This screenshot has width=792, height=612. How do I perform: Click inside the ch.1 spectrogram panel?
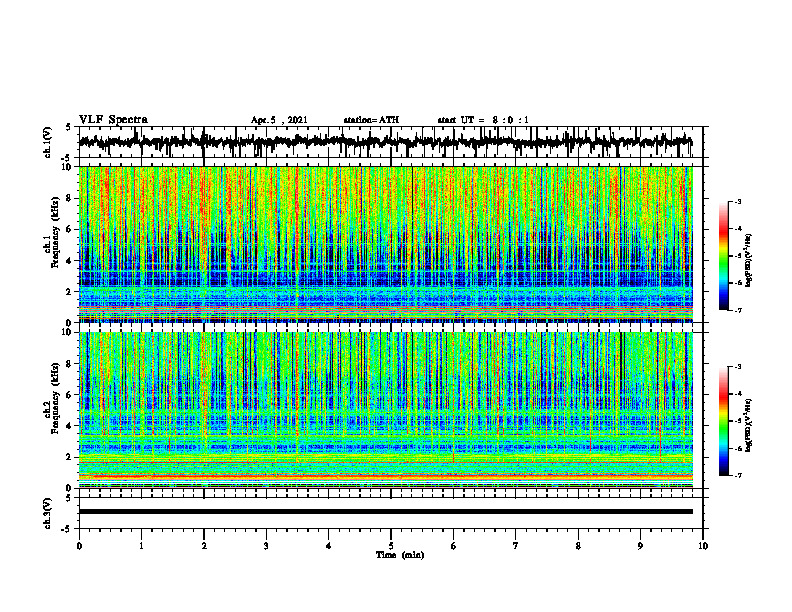point(385,244)
